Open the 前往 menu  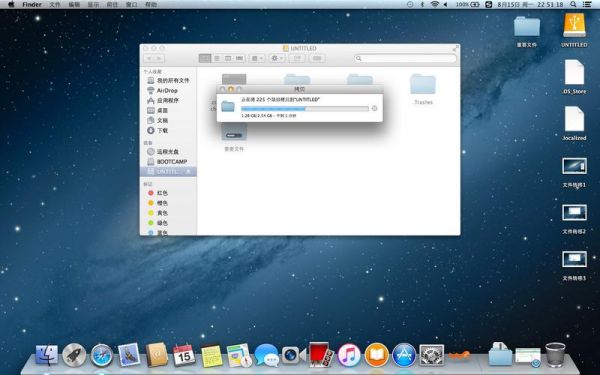[112, 5]
